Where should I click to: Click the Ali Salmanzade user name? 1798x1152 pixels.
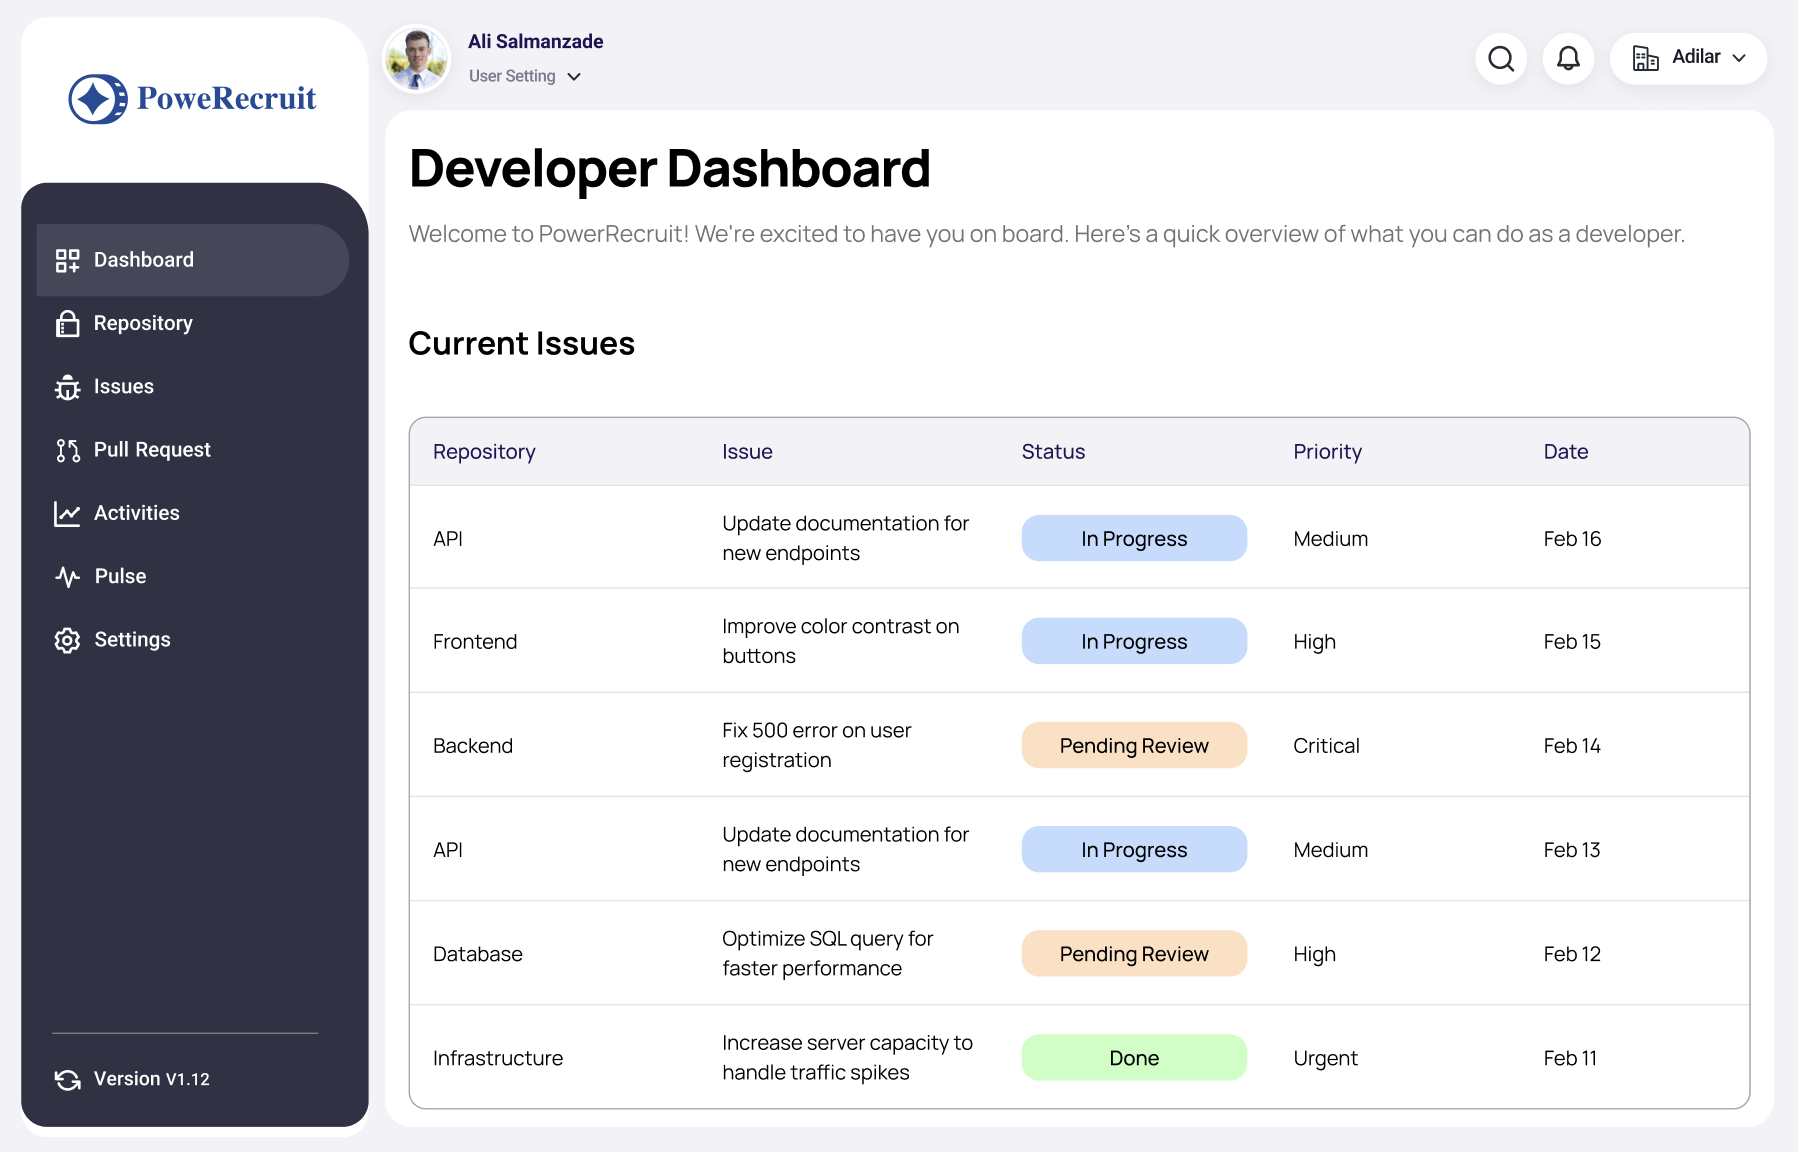click(x=535, y=42)
